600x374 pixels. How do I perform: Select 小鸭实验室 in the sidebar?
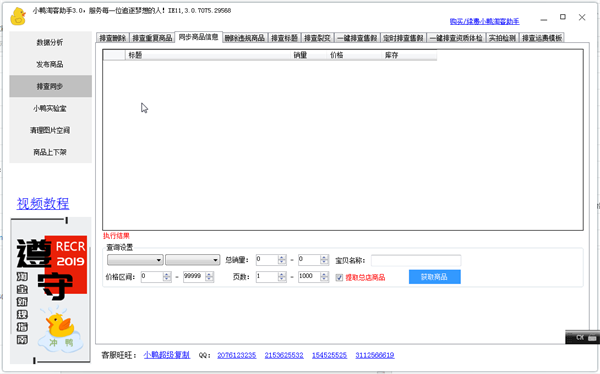coord(50,108)
